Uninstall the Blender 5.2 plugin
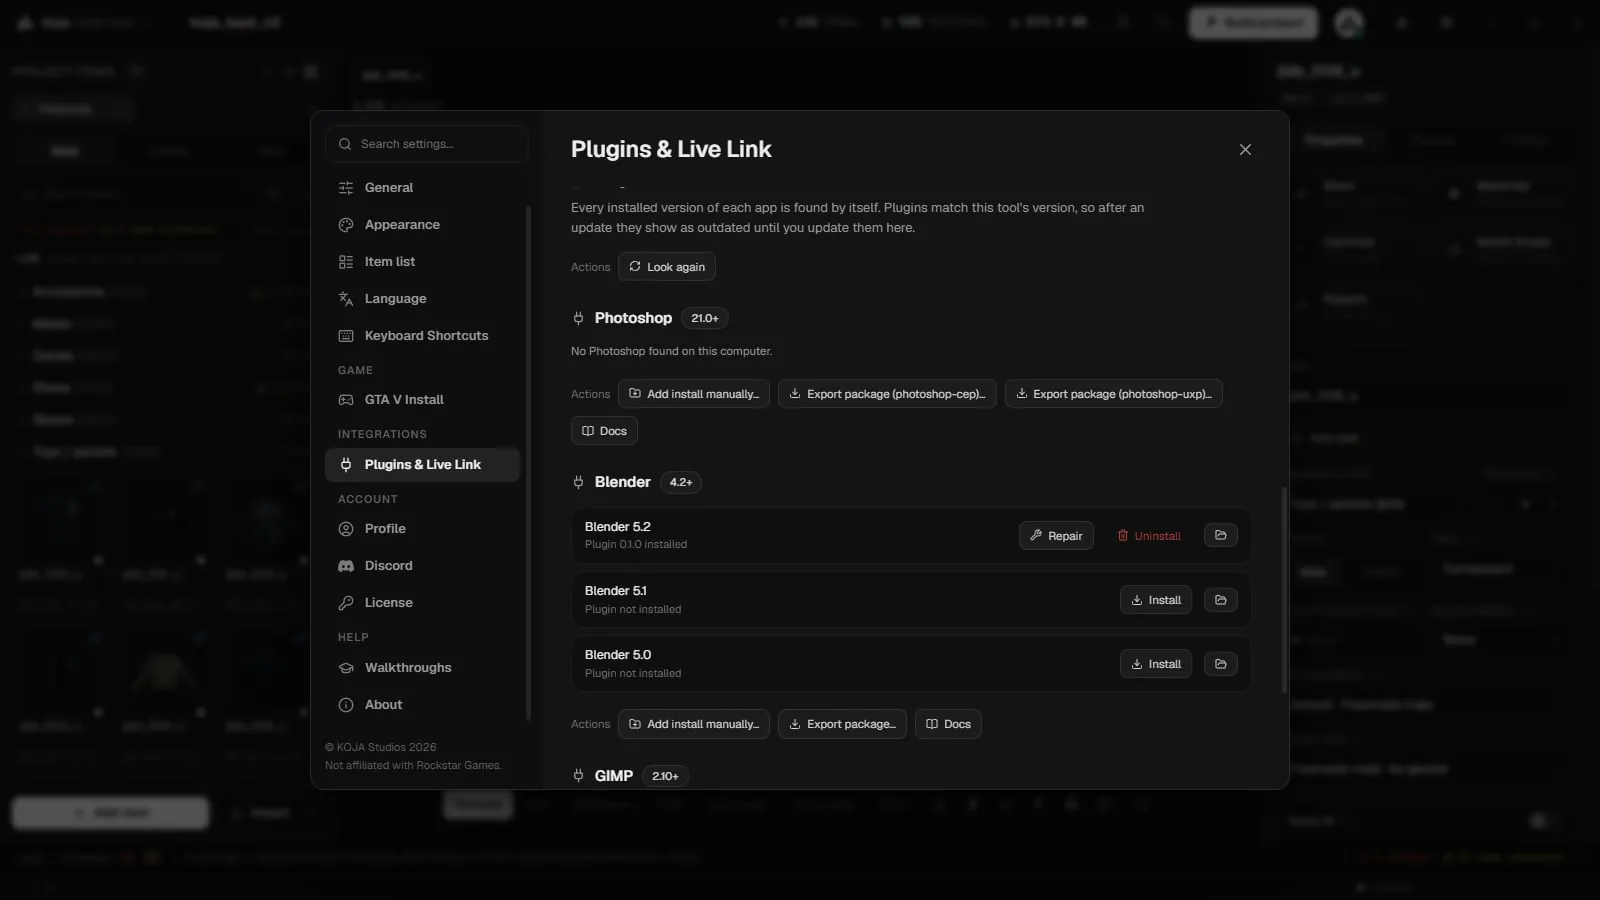The image size is (1600, 900). 1149,536
